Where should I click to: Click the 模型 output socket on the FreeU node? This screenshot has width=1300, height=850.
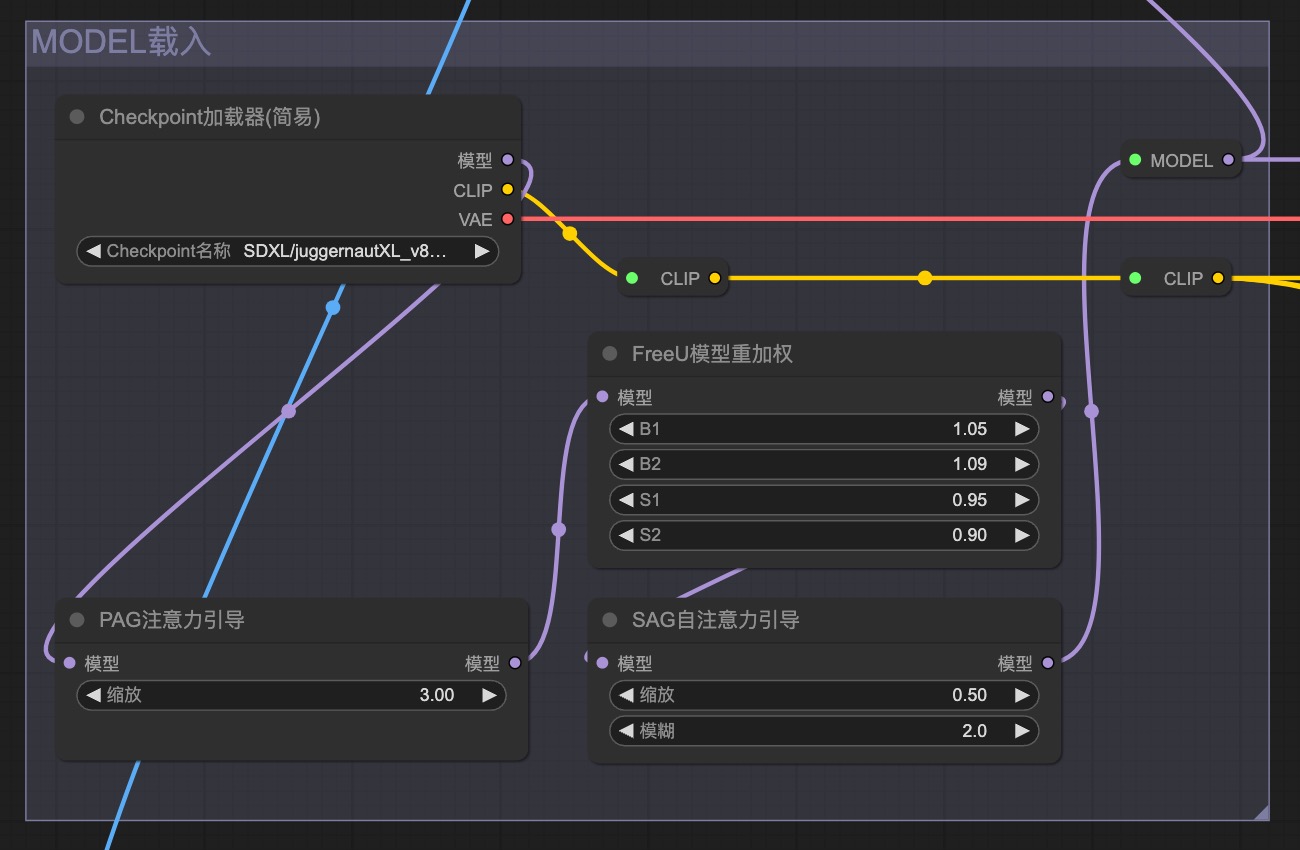pos(1047,397)
